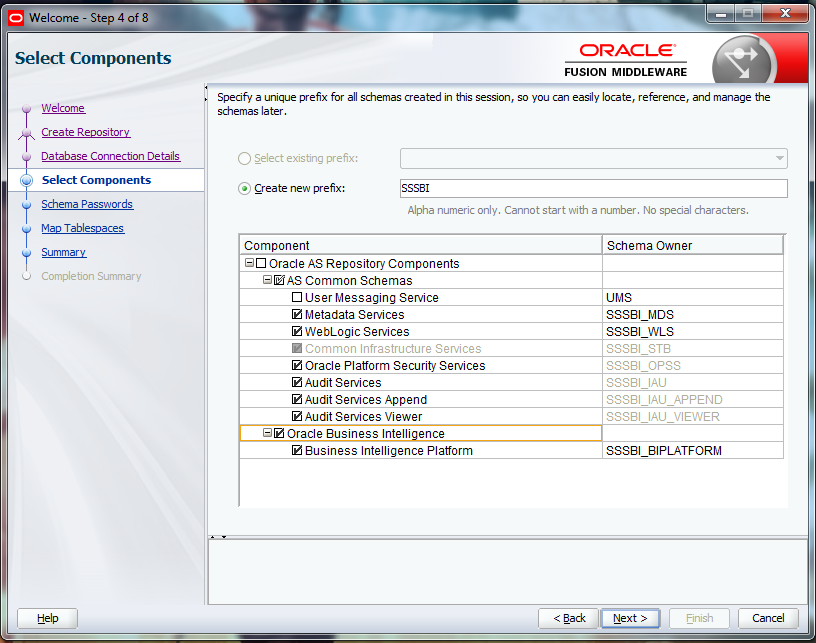The height and width of the screenshot is (643, 816).
Task: Check the User Messaging Service checkbox
Action: coord(297,297)
